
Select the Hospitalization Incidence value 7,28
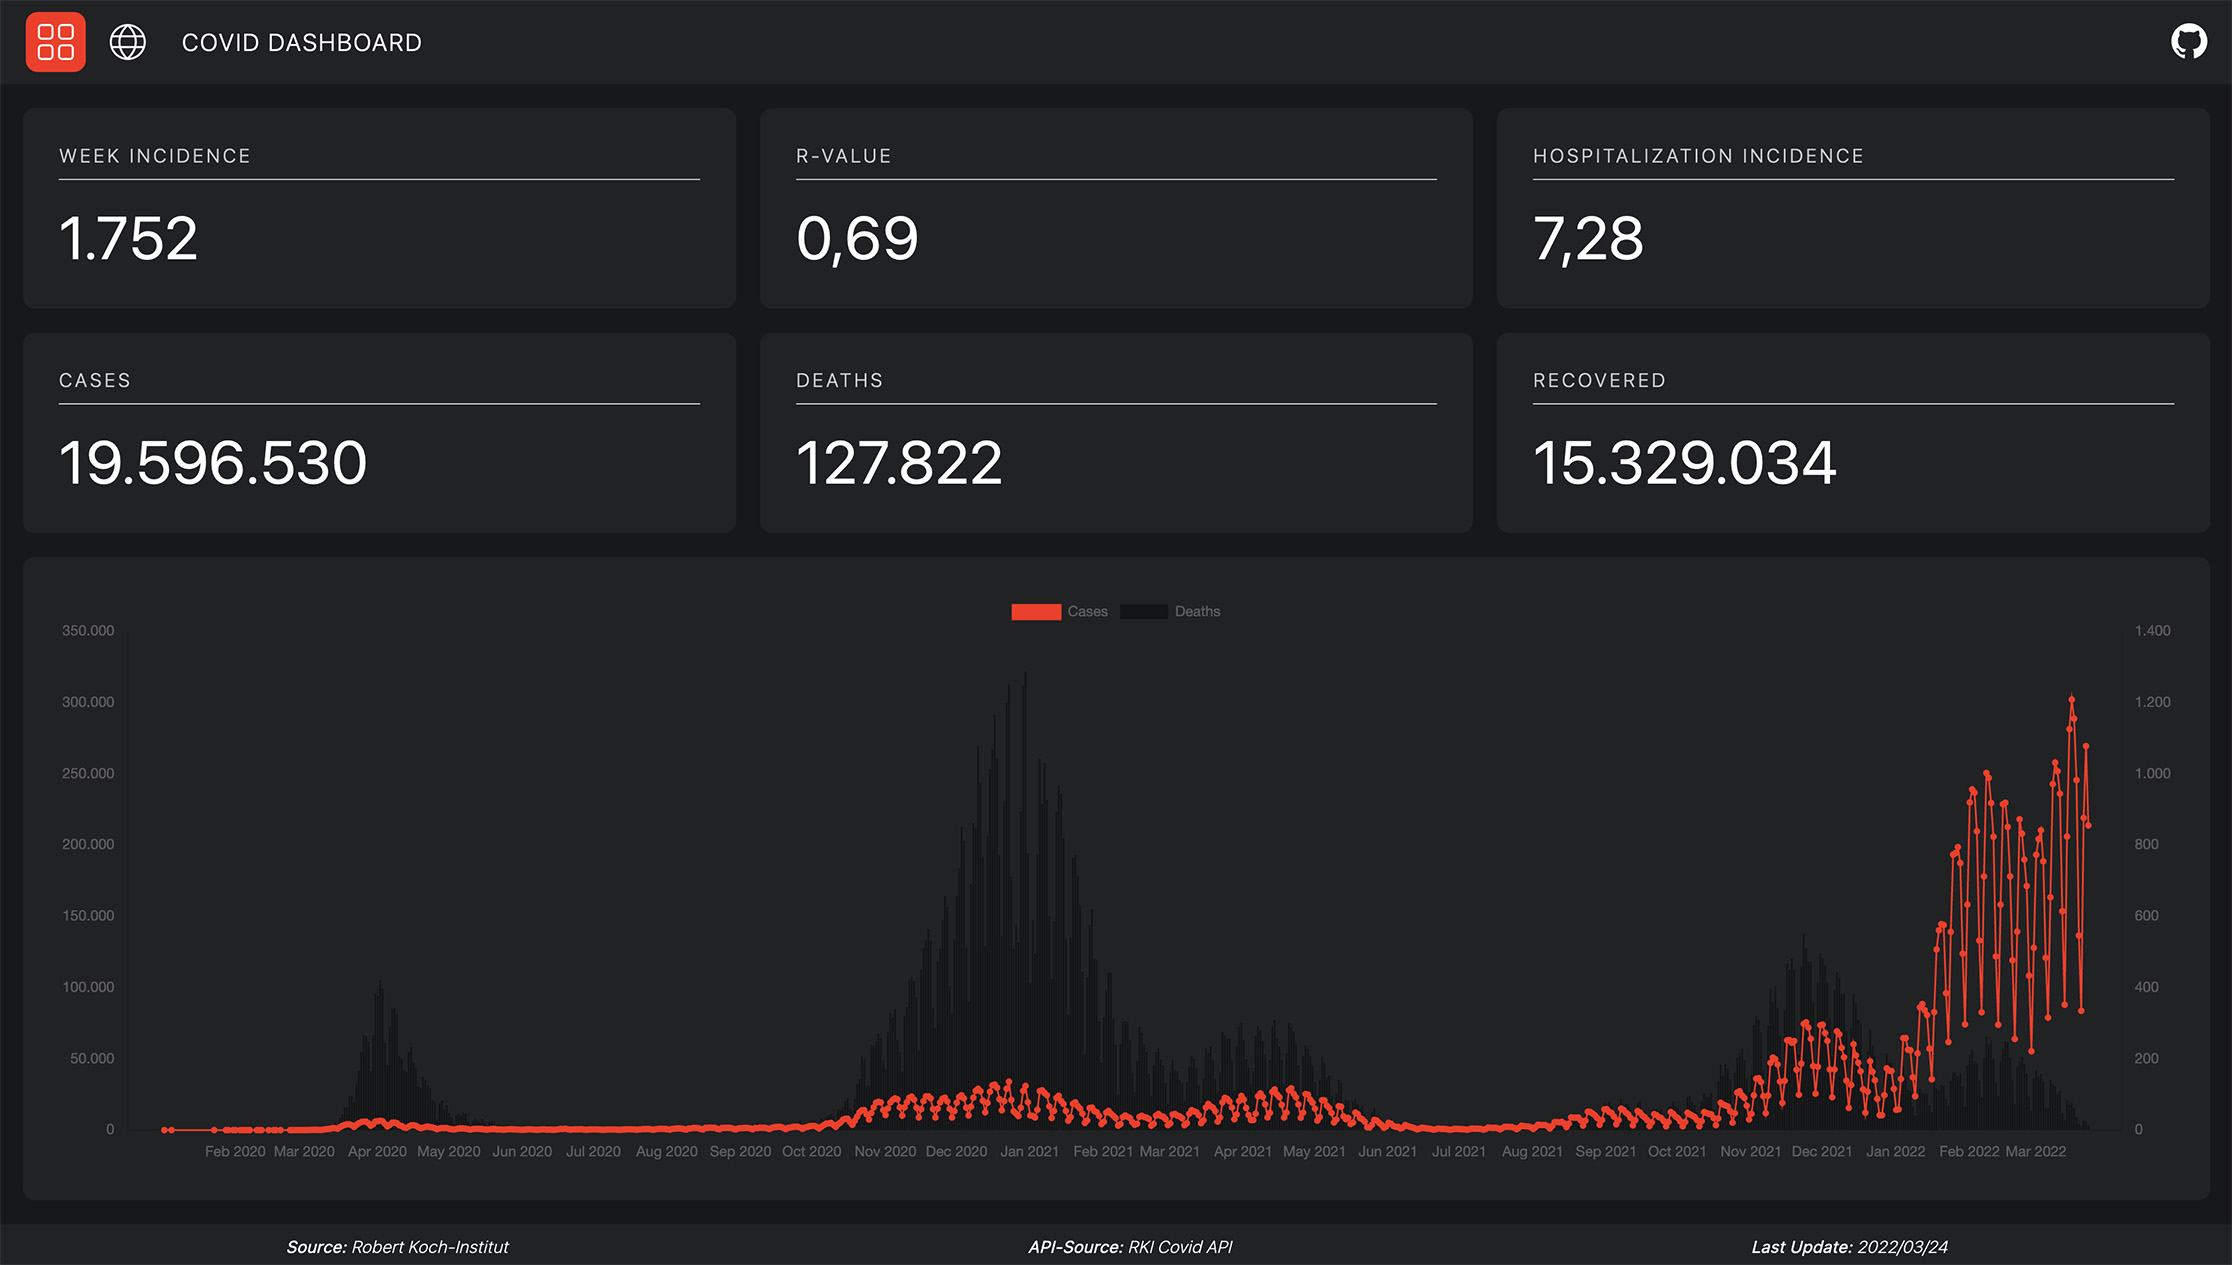1588,239
